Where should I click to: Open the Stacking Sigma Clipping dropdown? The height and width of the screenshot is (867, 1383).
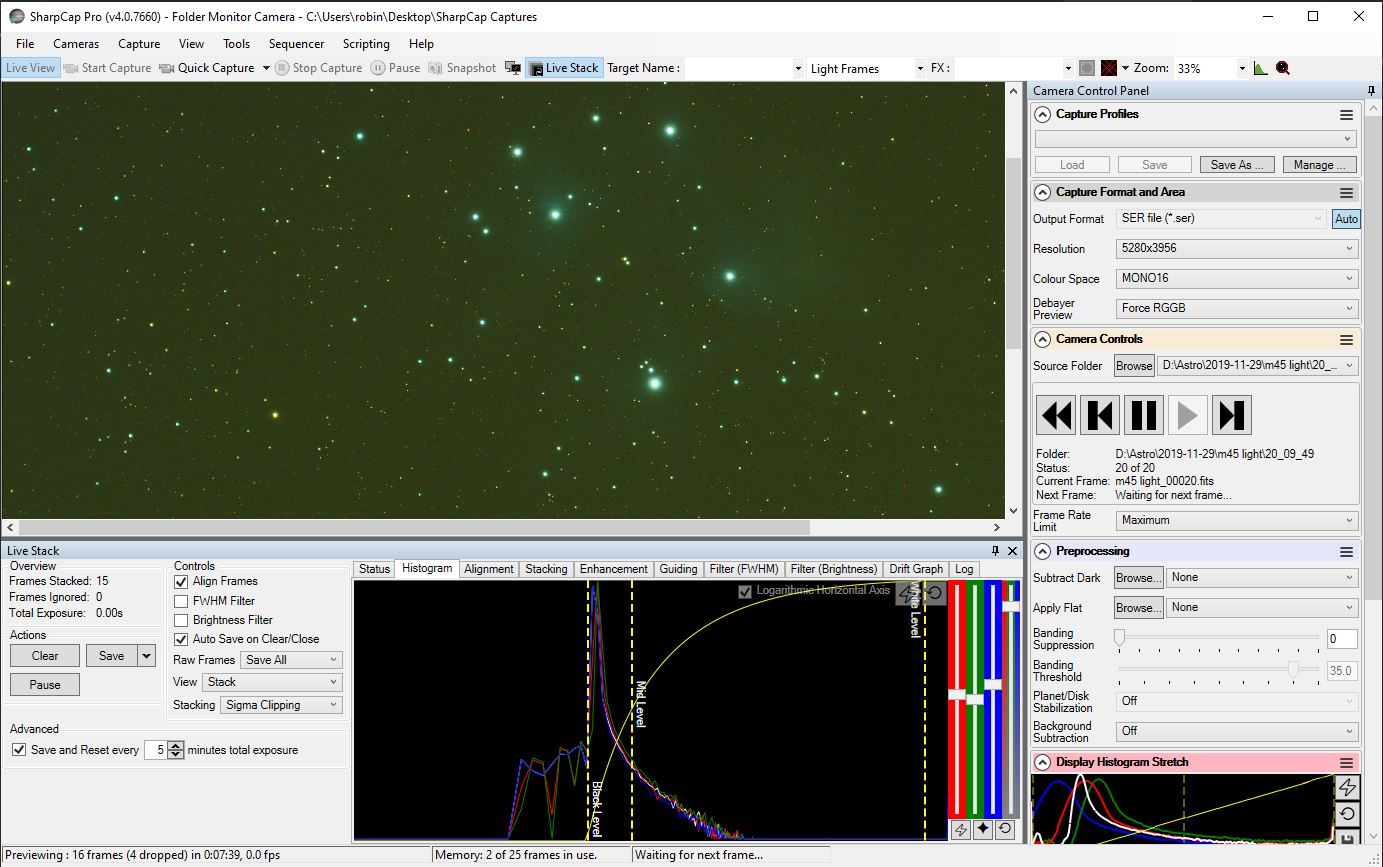click(281, 705)
